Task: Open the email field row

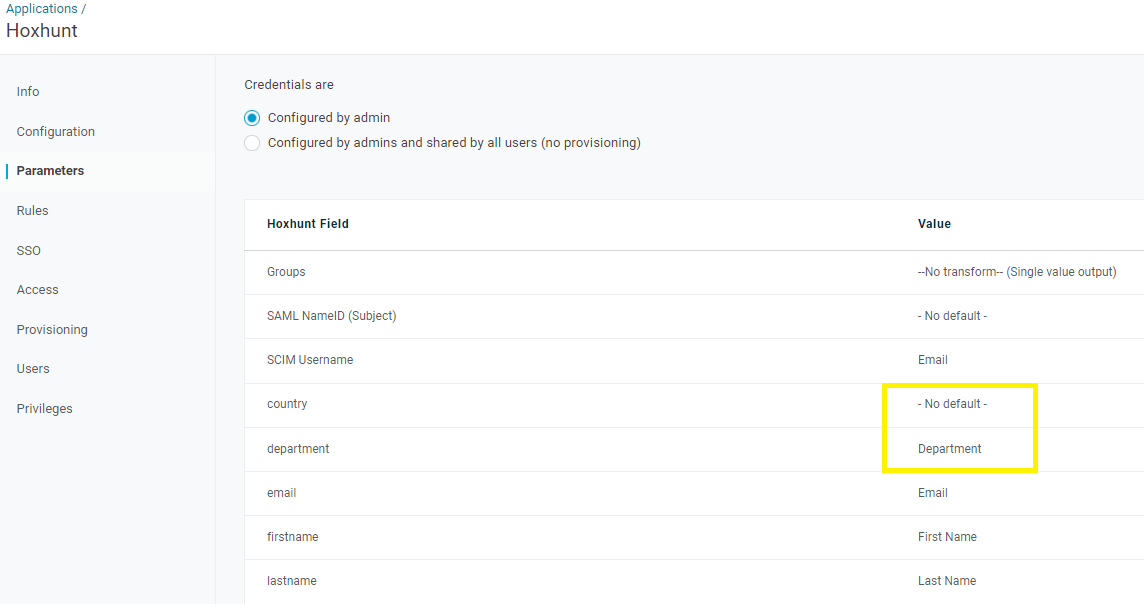Action: coord(694,493)
